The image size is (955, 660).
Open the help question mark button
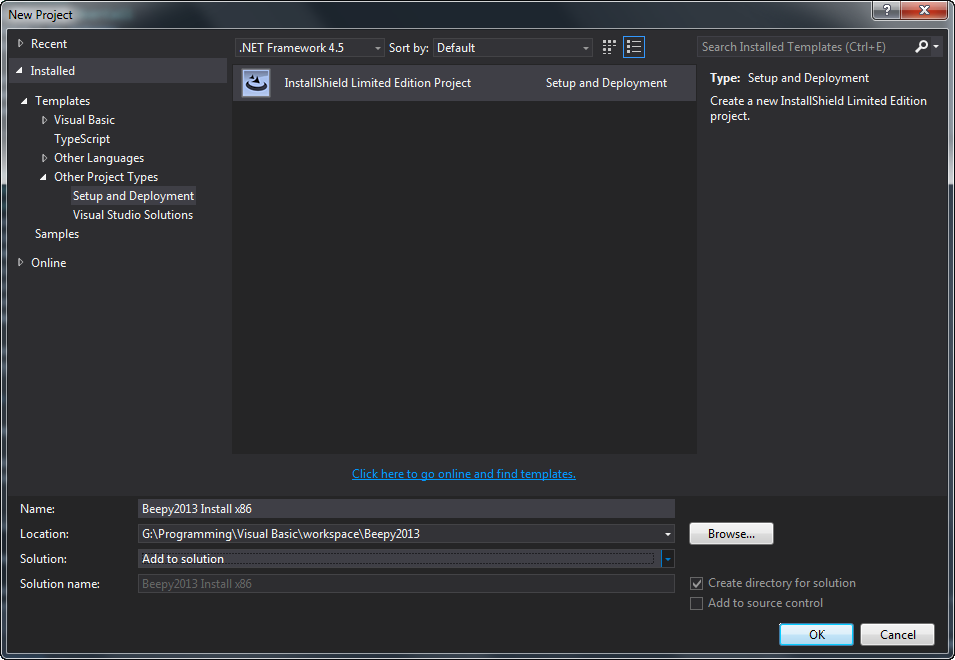pyautogui.click(x=887, y=10)
